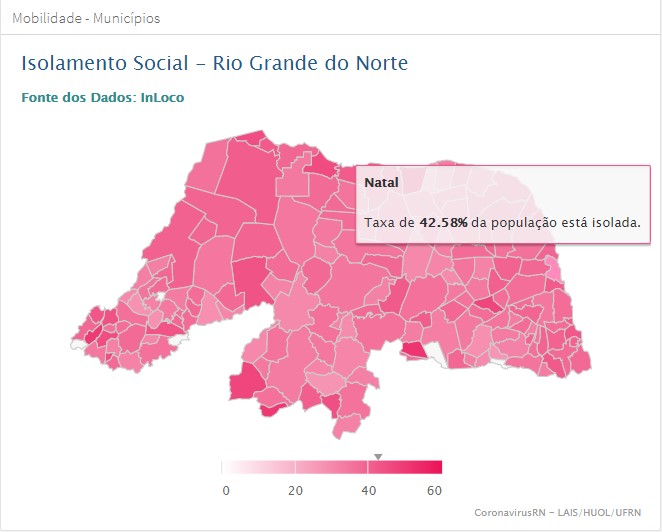Click the "0" legend tick label
662x532 pixels.
coord(226,490)
